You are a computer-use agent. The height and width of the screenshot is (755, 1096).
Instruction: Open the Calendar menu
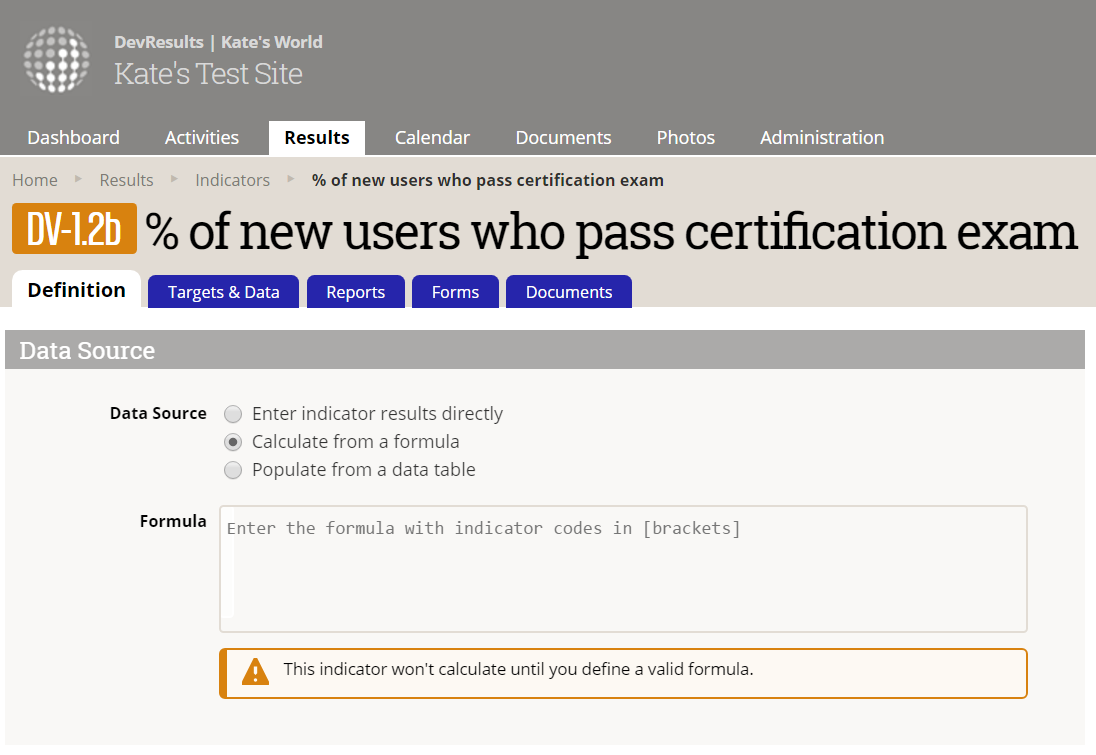click(x=432, y=138)
